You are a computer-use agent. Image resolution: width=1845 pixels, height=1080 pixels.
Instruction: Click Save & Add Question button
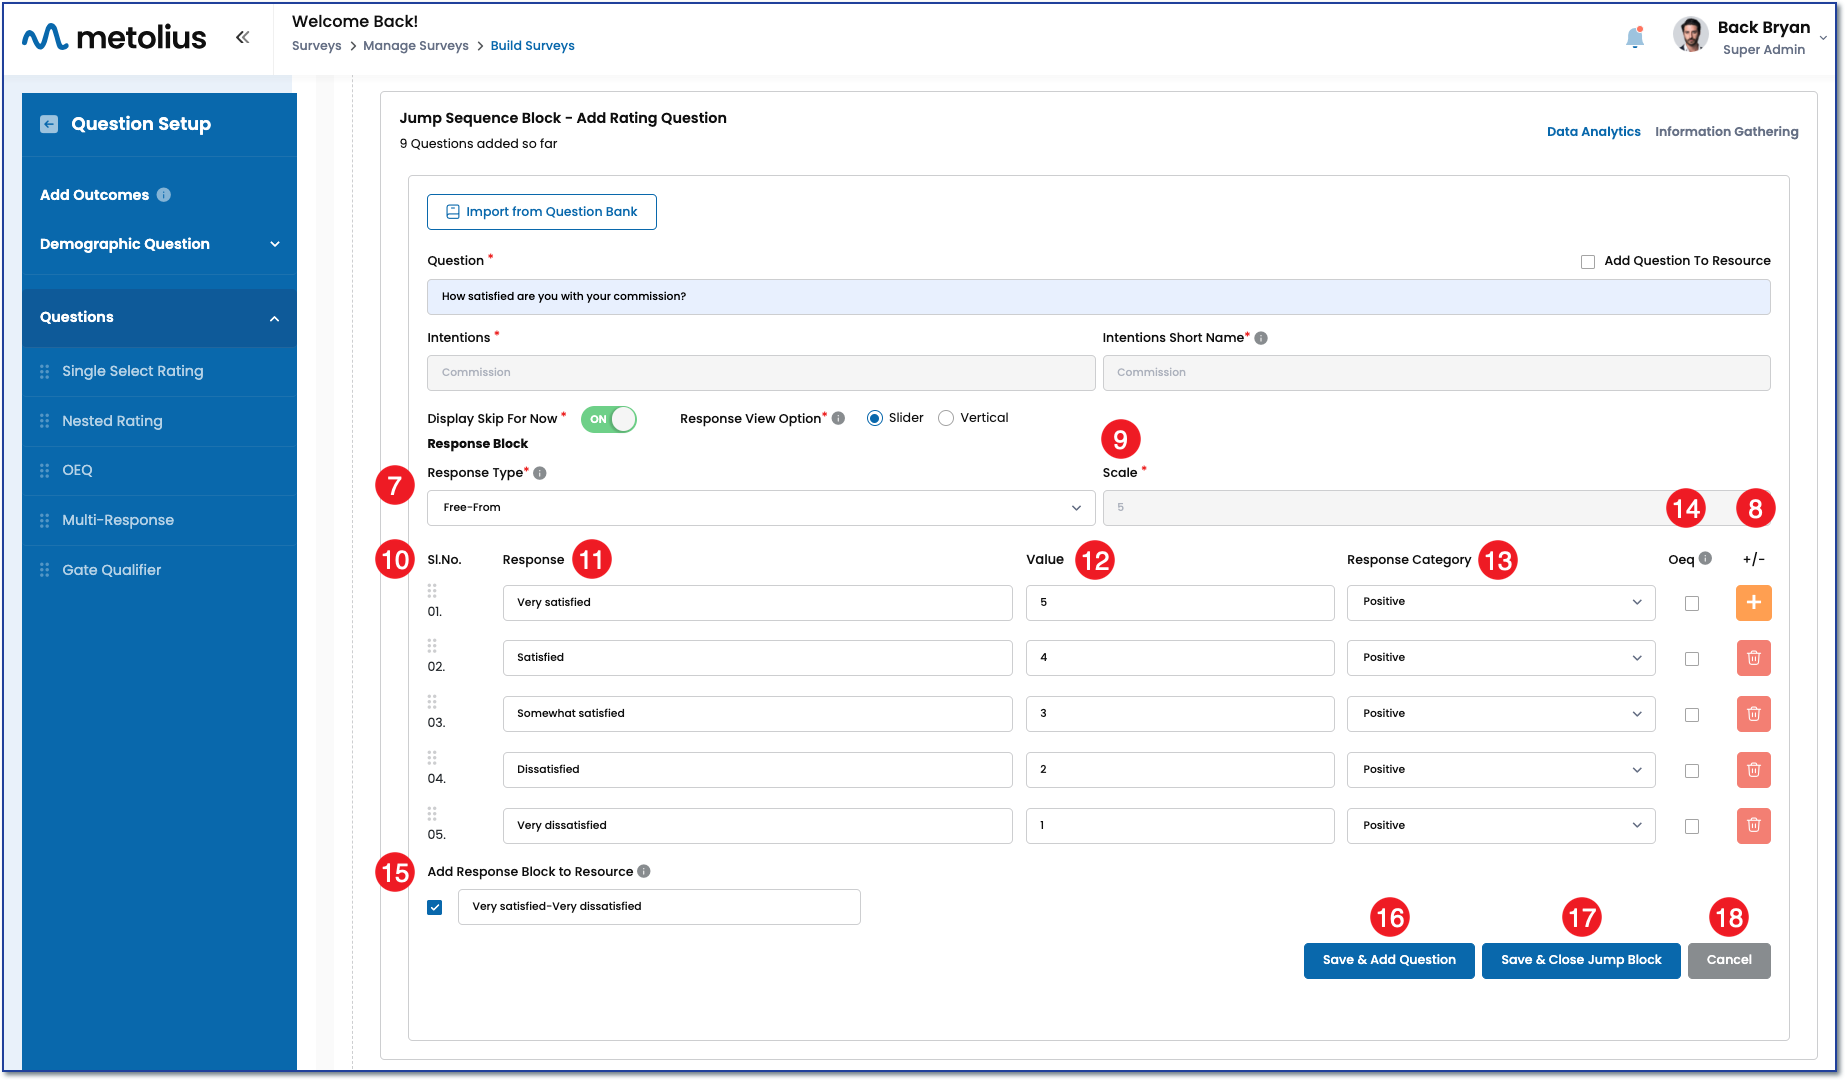pos(1388,960)
